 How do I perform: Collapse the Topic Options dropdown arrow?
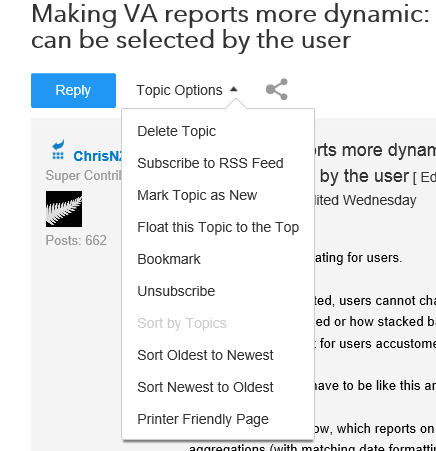click(x=234, y=89)
